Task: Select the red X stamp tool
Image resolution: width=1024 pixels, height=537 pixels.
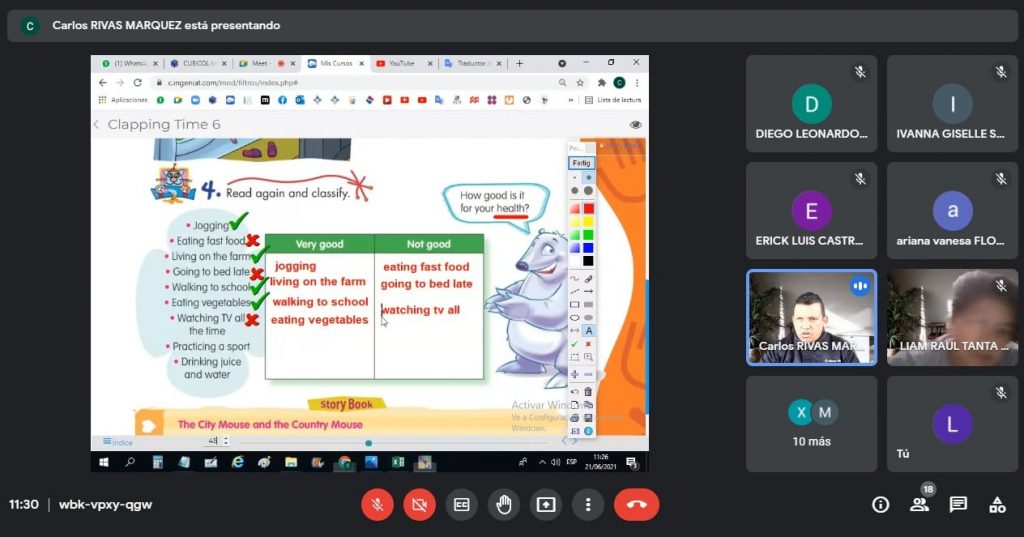Action: tap(588, 344)
